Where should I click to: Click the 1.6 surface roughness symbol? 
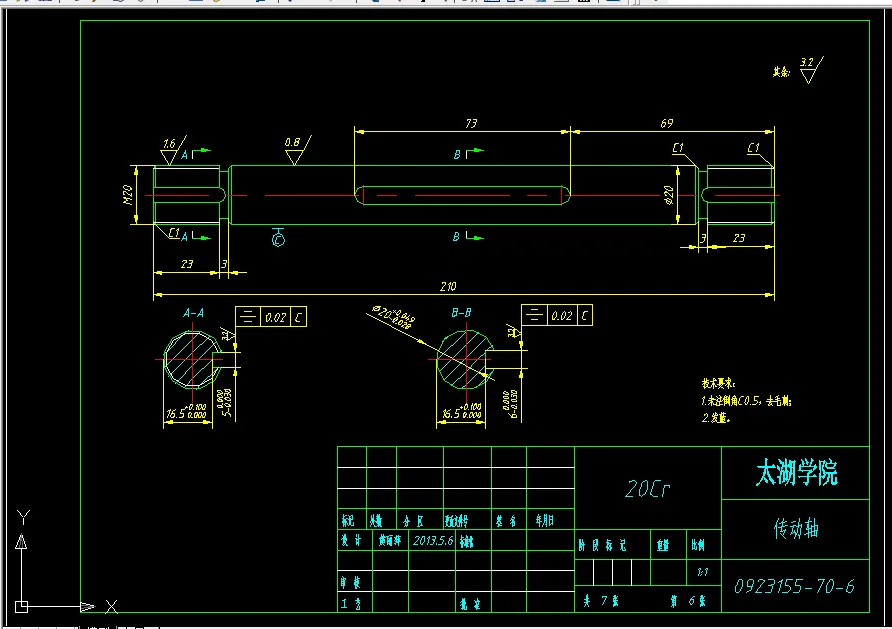(x=171, y=151)
